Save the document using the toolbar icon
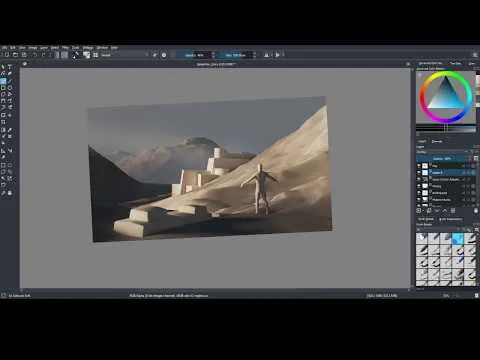The image size is (480, 360). [24, 55]
